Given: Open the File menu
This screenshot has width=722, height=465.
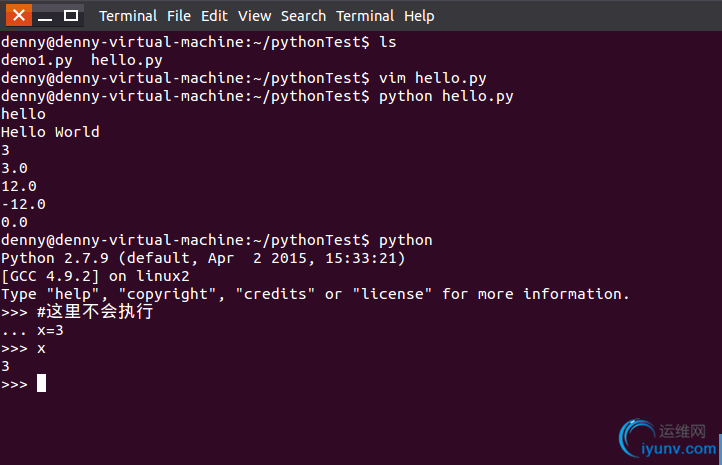Looking at the screenshot, I should pos(179,16).
